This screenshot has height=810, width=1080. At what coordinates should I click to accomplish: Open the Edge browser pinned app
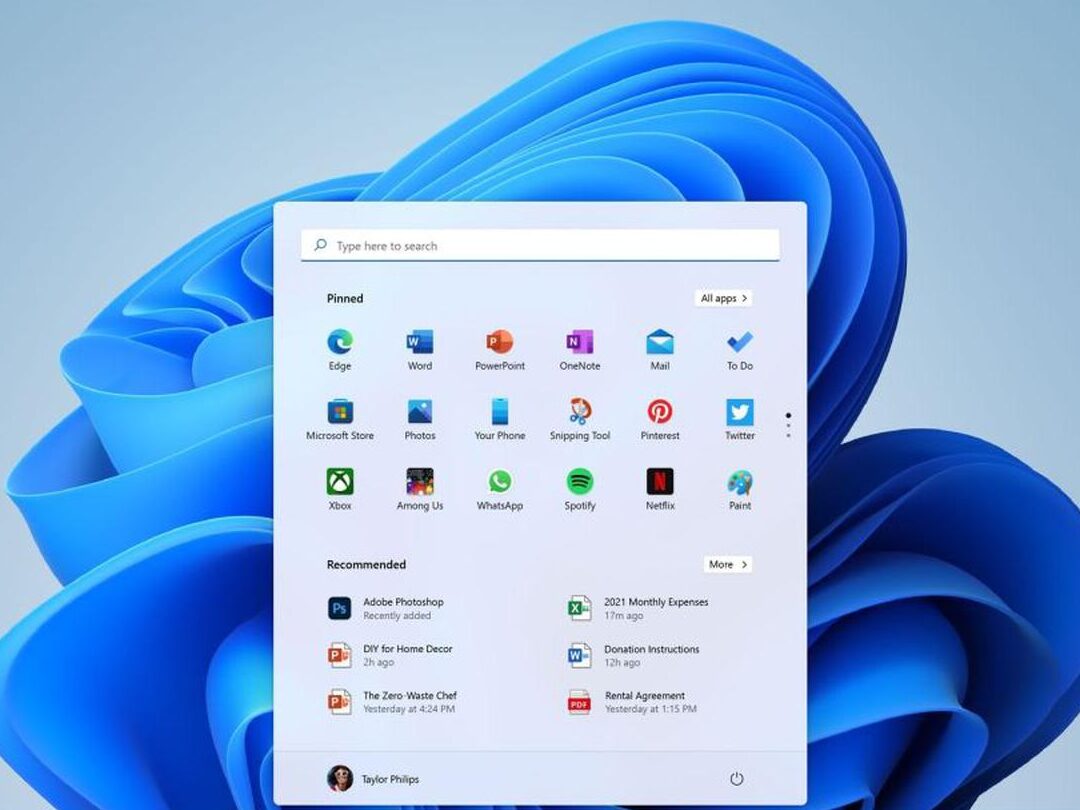click(x=340, y=343)
